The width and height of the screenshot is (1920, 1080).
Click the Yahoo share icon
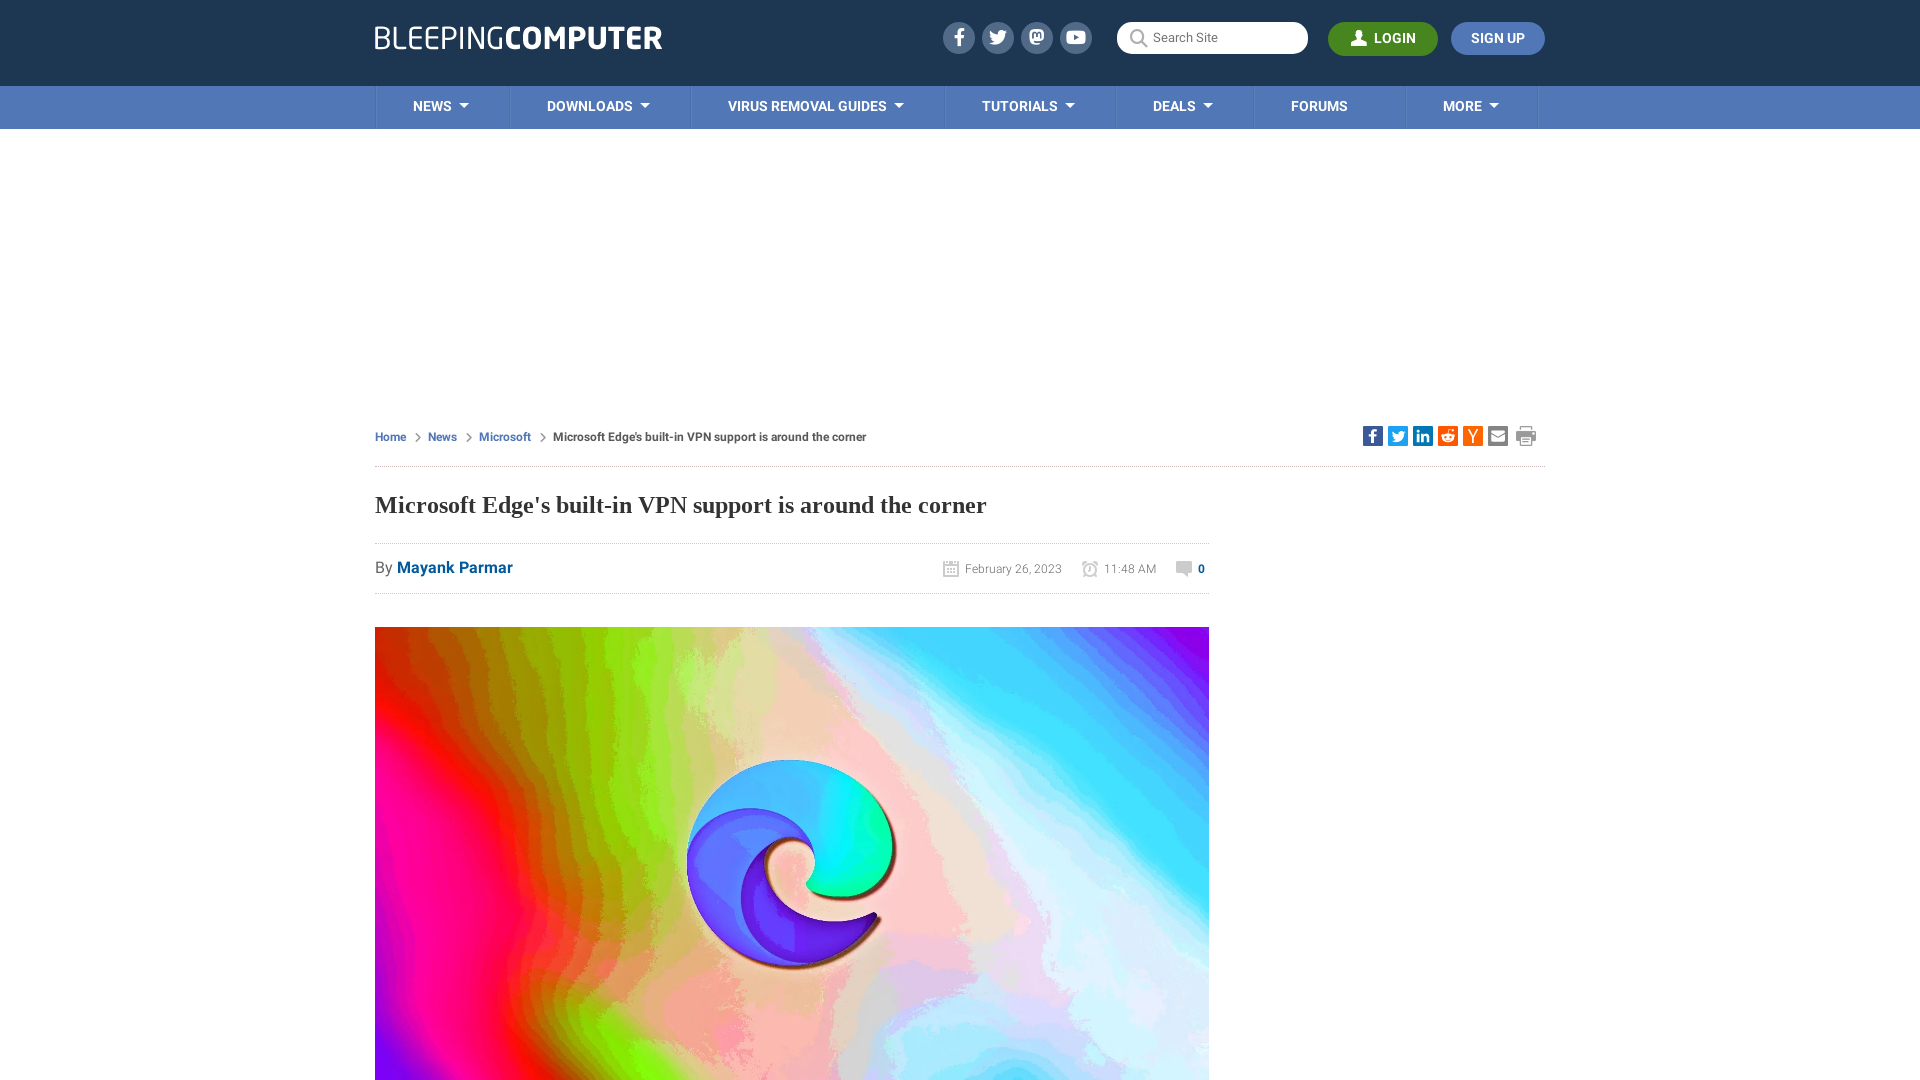pos(1472,435)
